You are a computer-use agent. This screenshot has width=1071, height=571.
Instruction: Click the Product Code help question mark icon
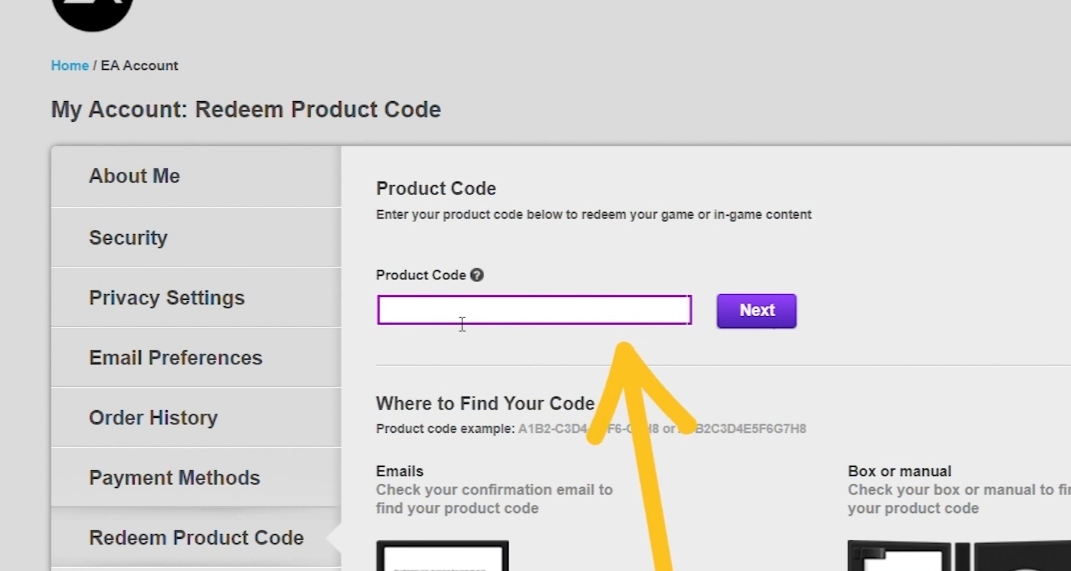tap(477, 275)
